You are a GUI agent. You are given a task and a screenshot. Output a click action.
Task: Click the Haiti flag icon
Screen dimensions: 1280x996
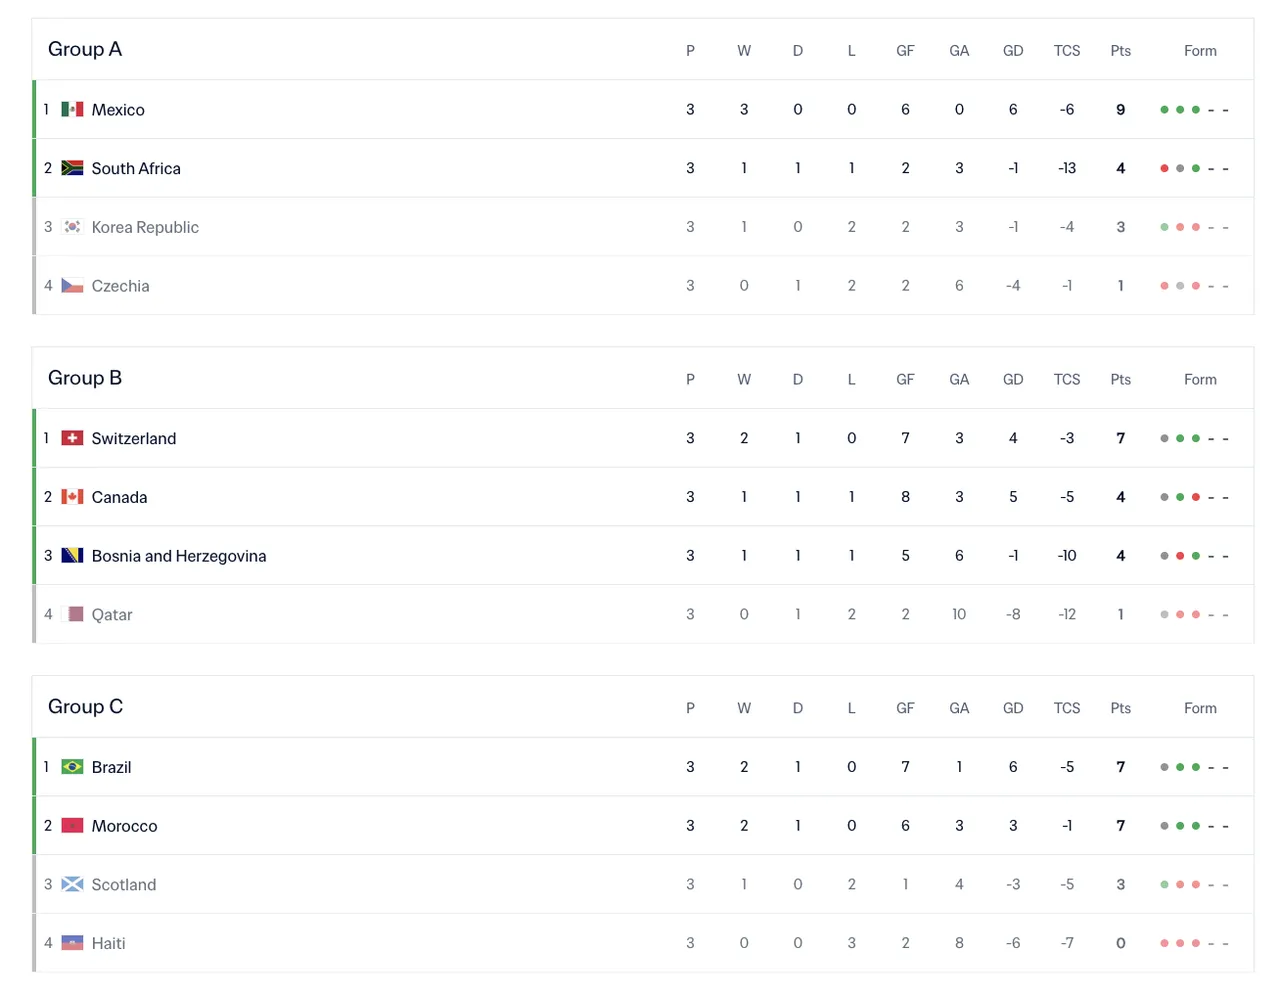[x=72, y=943]
